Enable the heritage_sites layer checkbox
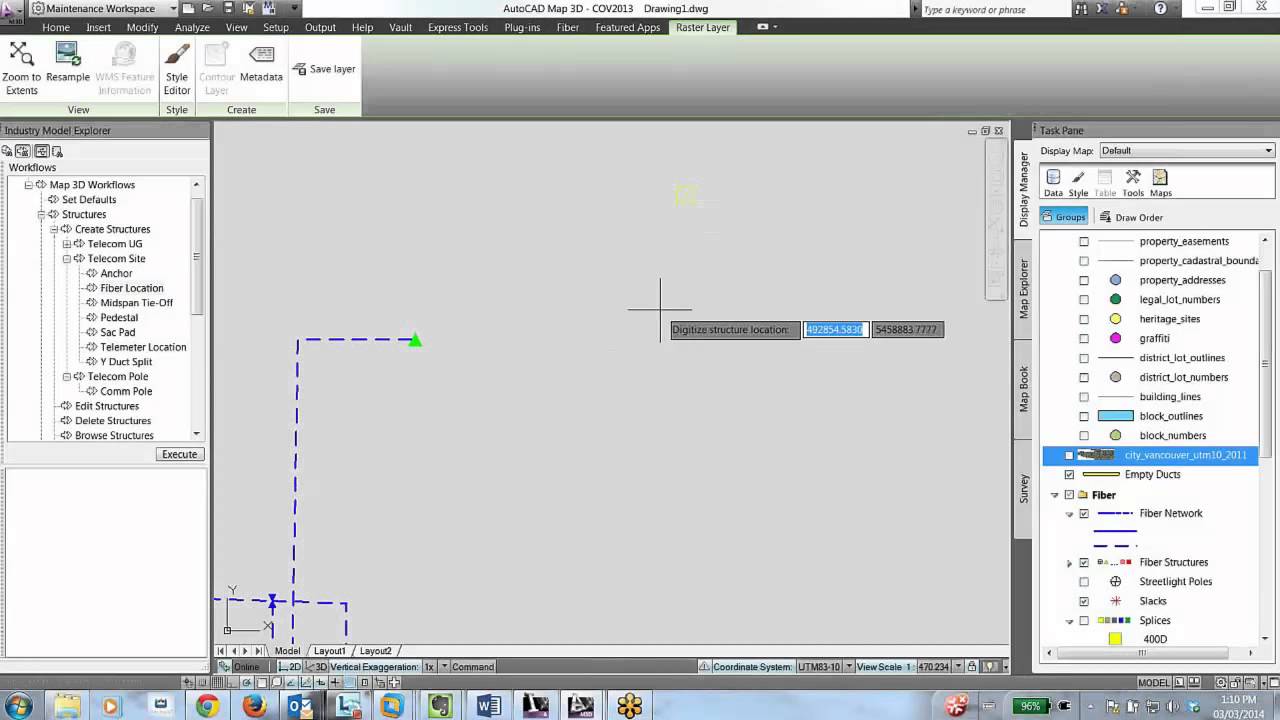Screen dimensions: 1280x720 click(1084, 320)
